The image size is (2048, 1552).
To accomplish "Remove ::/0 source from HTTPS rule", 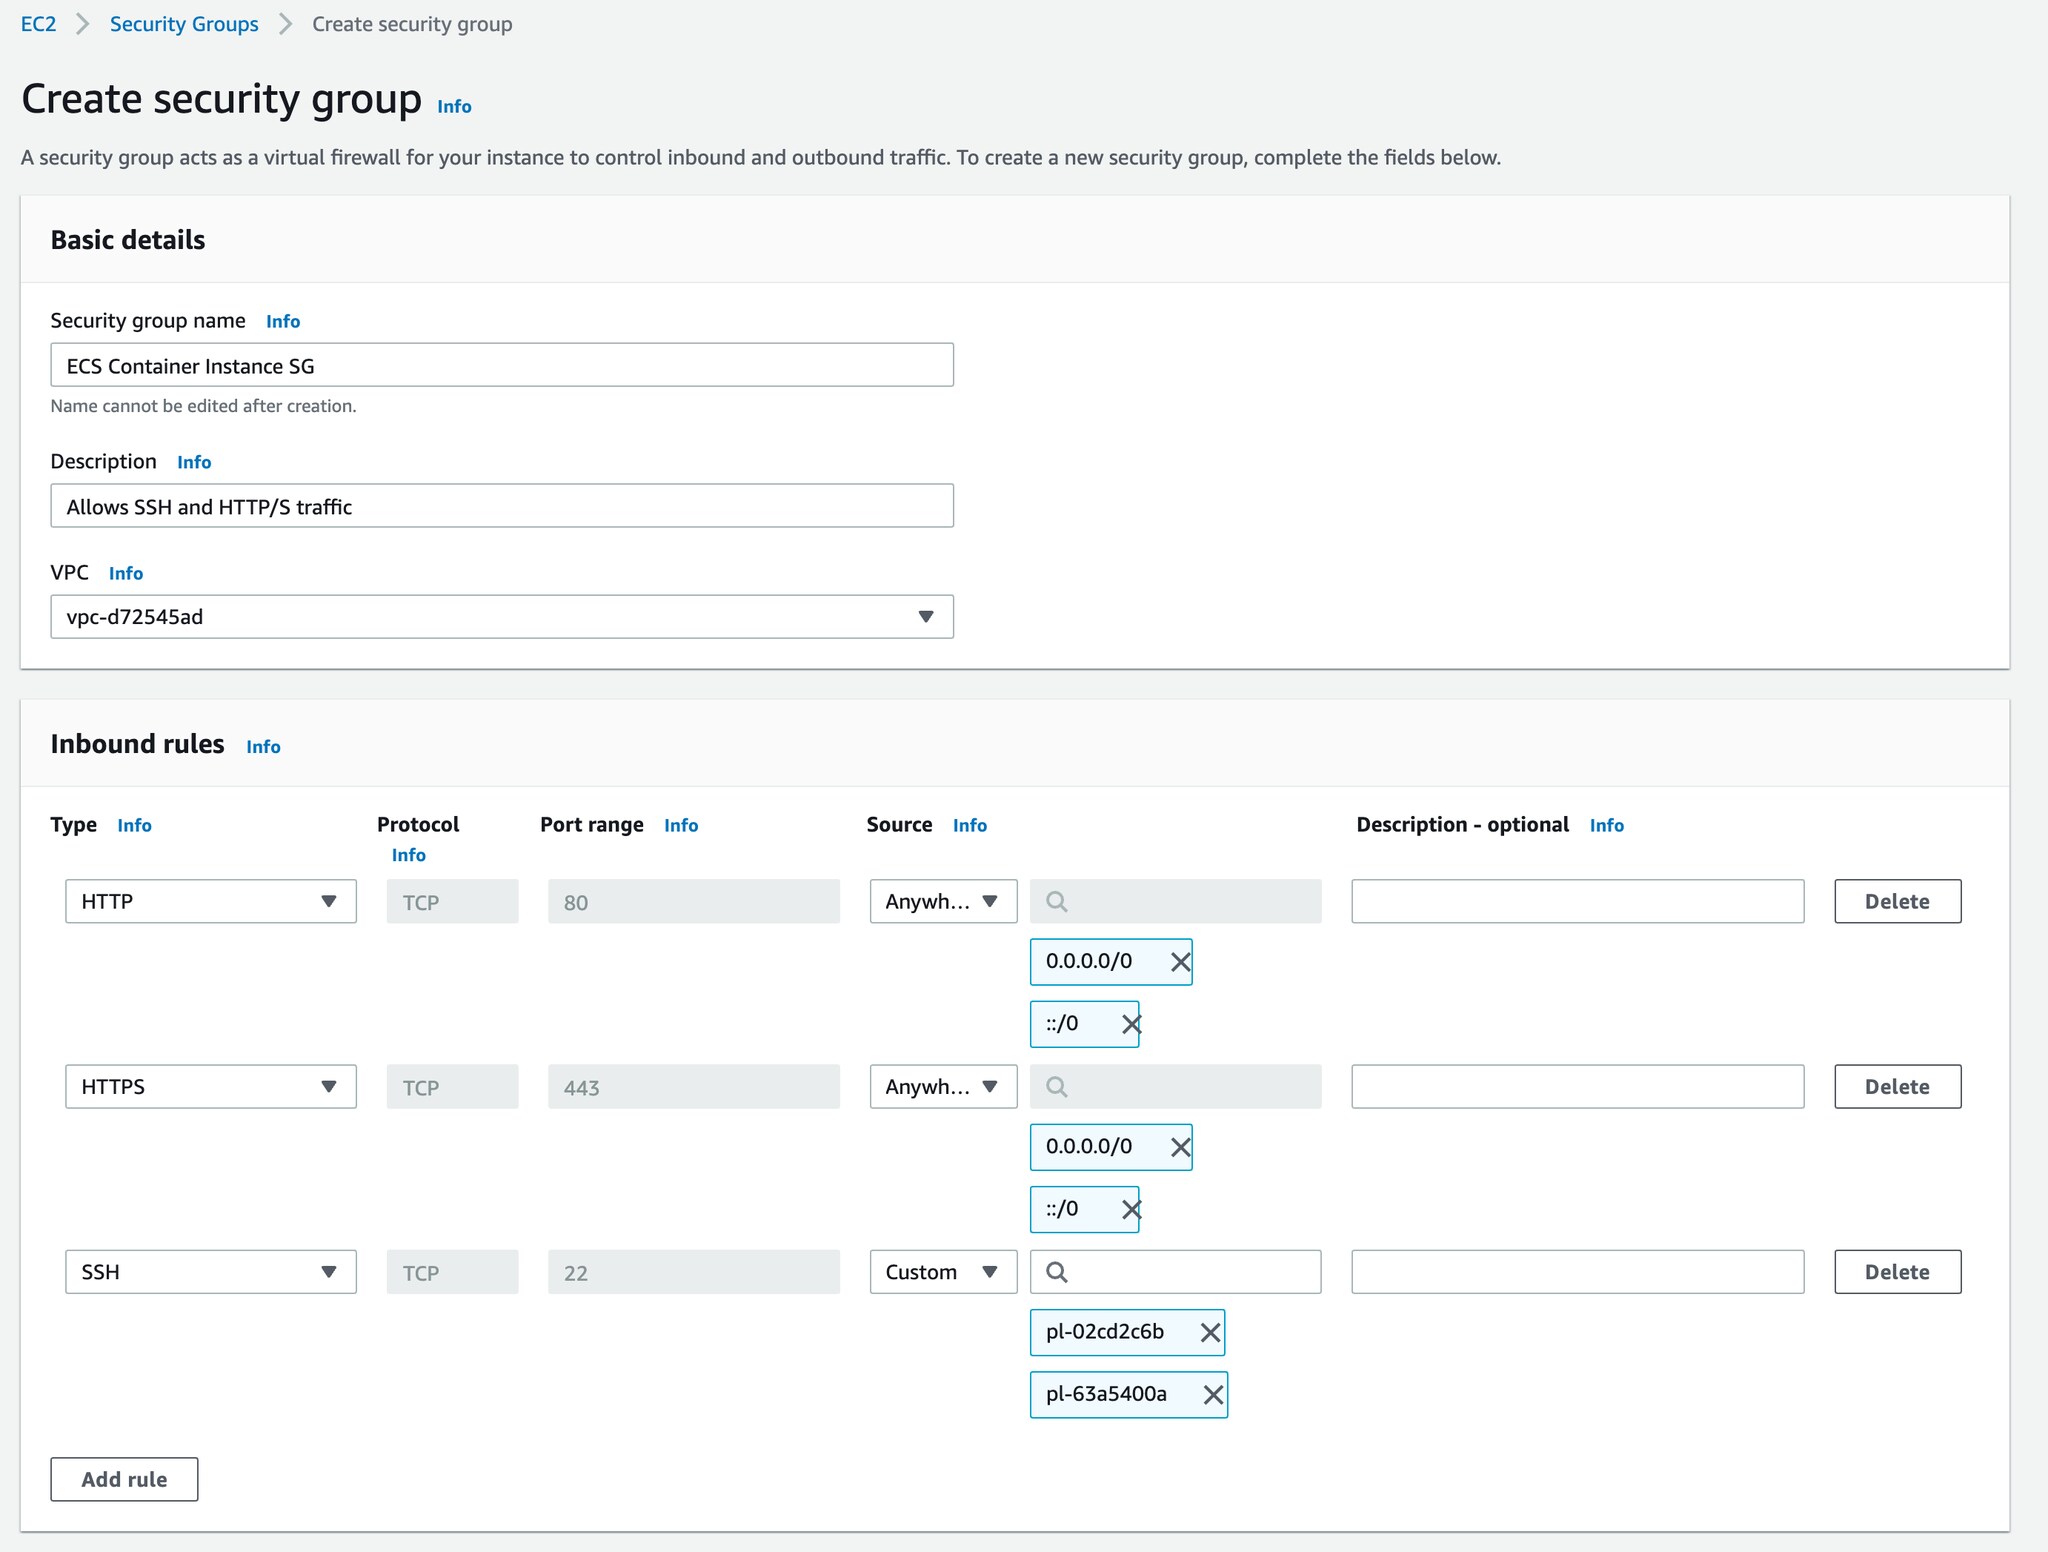I will pos(1131,1209).
